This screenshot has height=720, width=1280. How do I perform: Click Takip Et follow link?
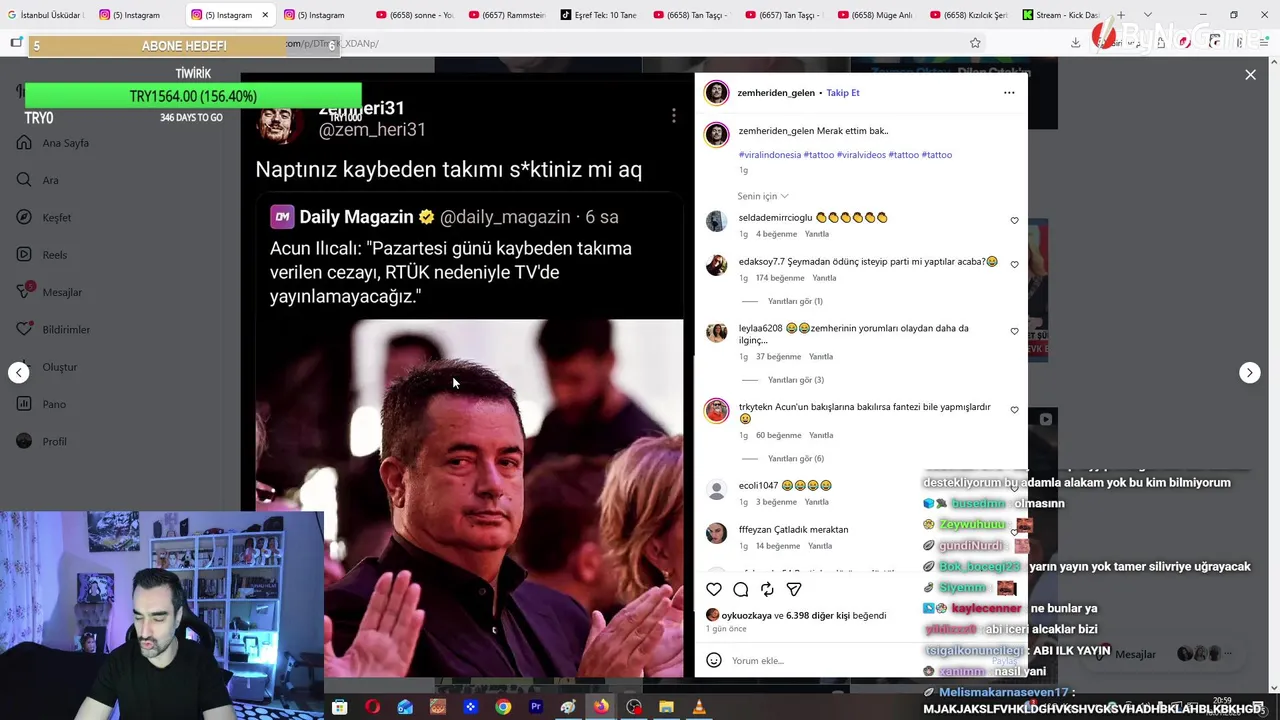click(843, 93)
